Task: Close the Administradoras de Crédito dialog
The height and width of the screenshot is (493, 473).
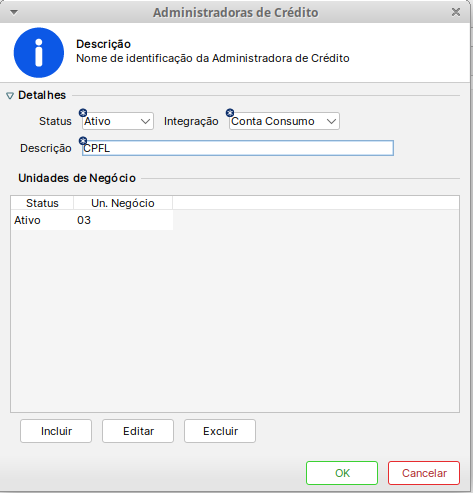Action: (x=456, y=12)
